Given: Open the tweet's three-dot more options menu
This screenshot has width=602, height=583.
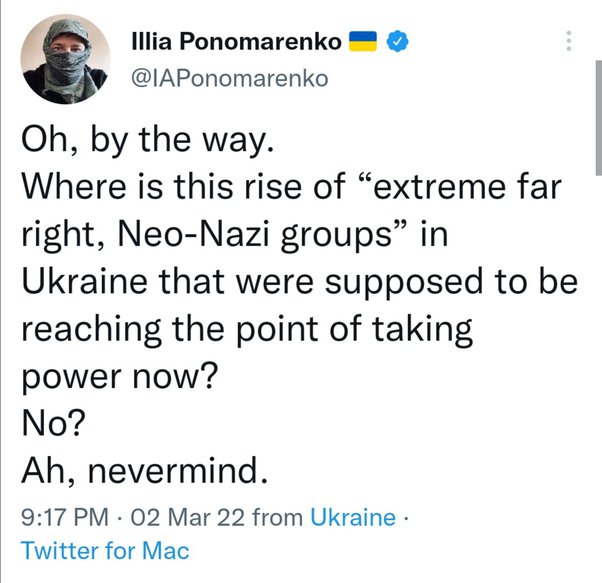Looking at the screenshot, I should pyautogui.click(x=570, y=41).
